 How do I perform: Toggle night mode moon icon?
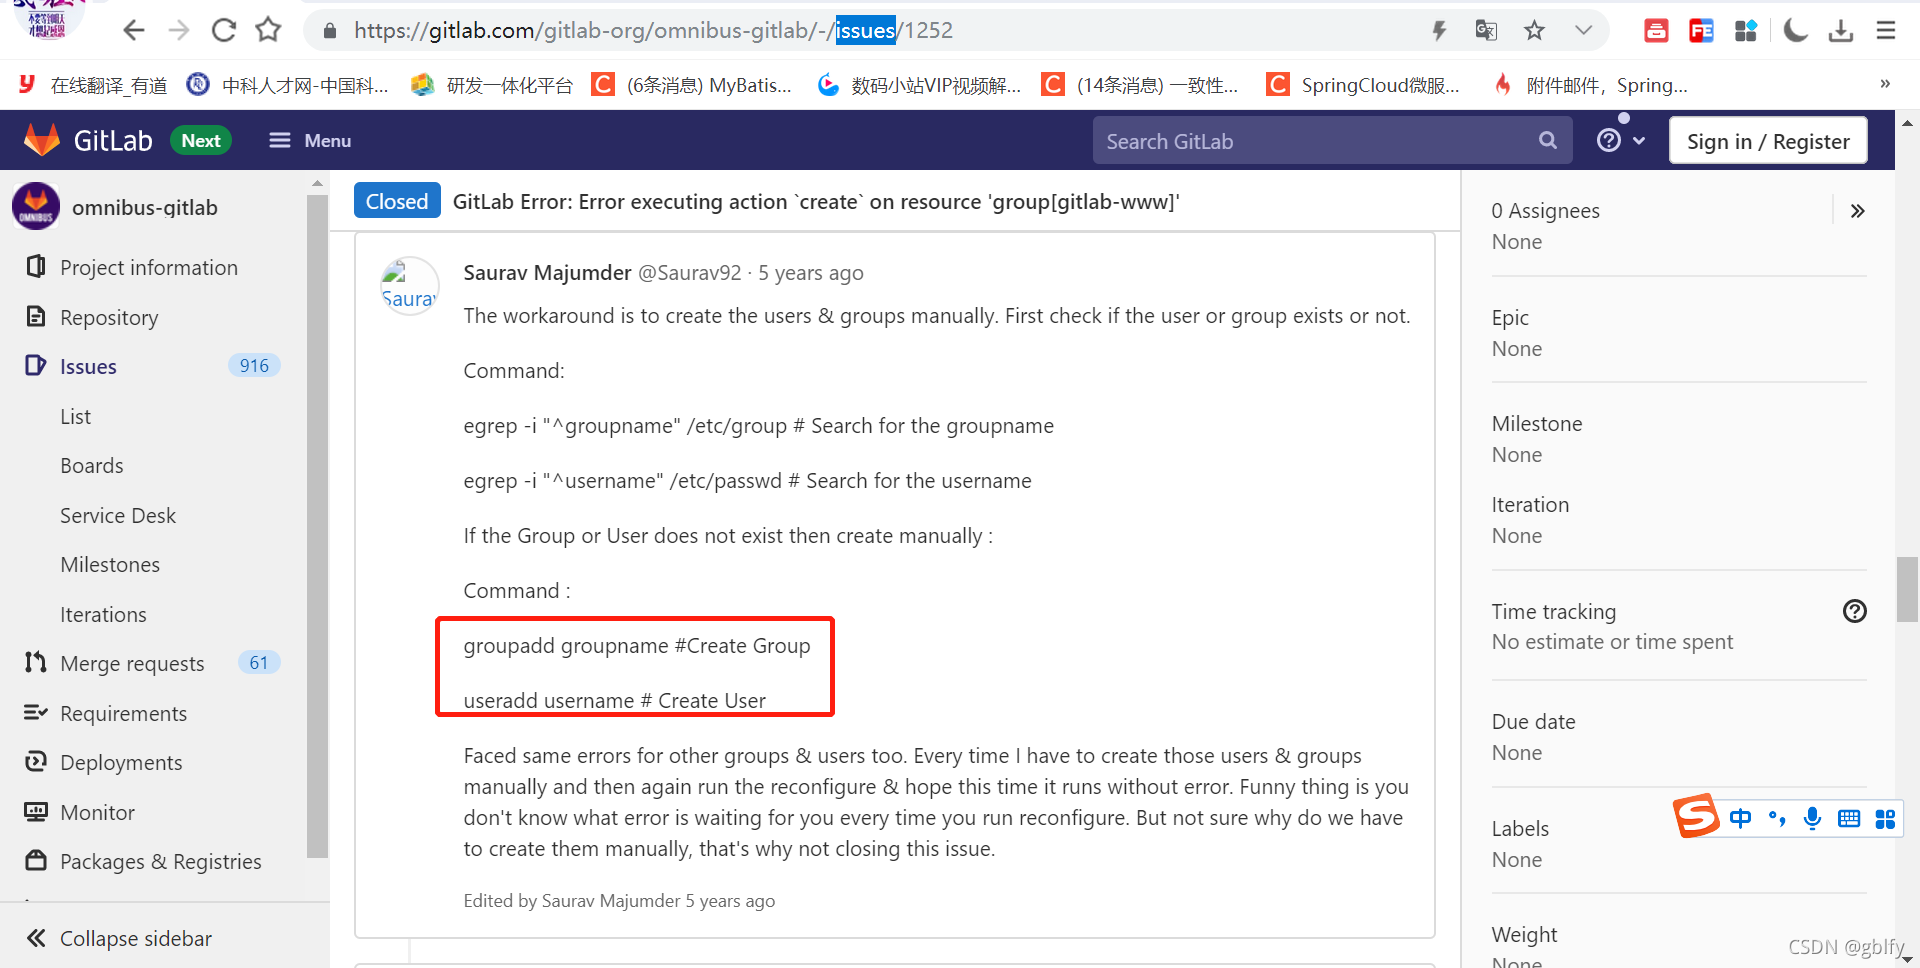coord(1796,30)
